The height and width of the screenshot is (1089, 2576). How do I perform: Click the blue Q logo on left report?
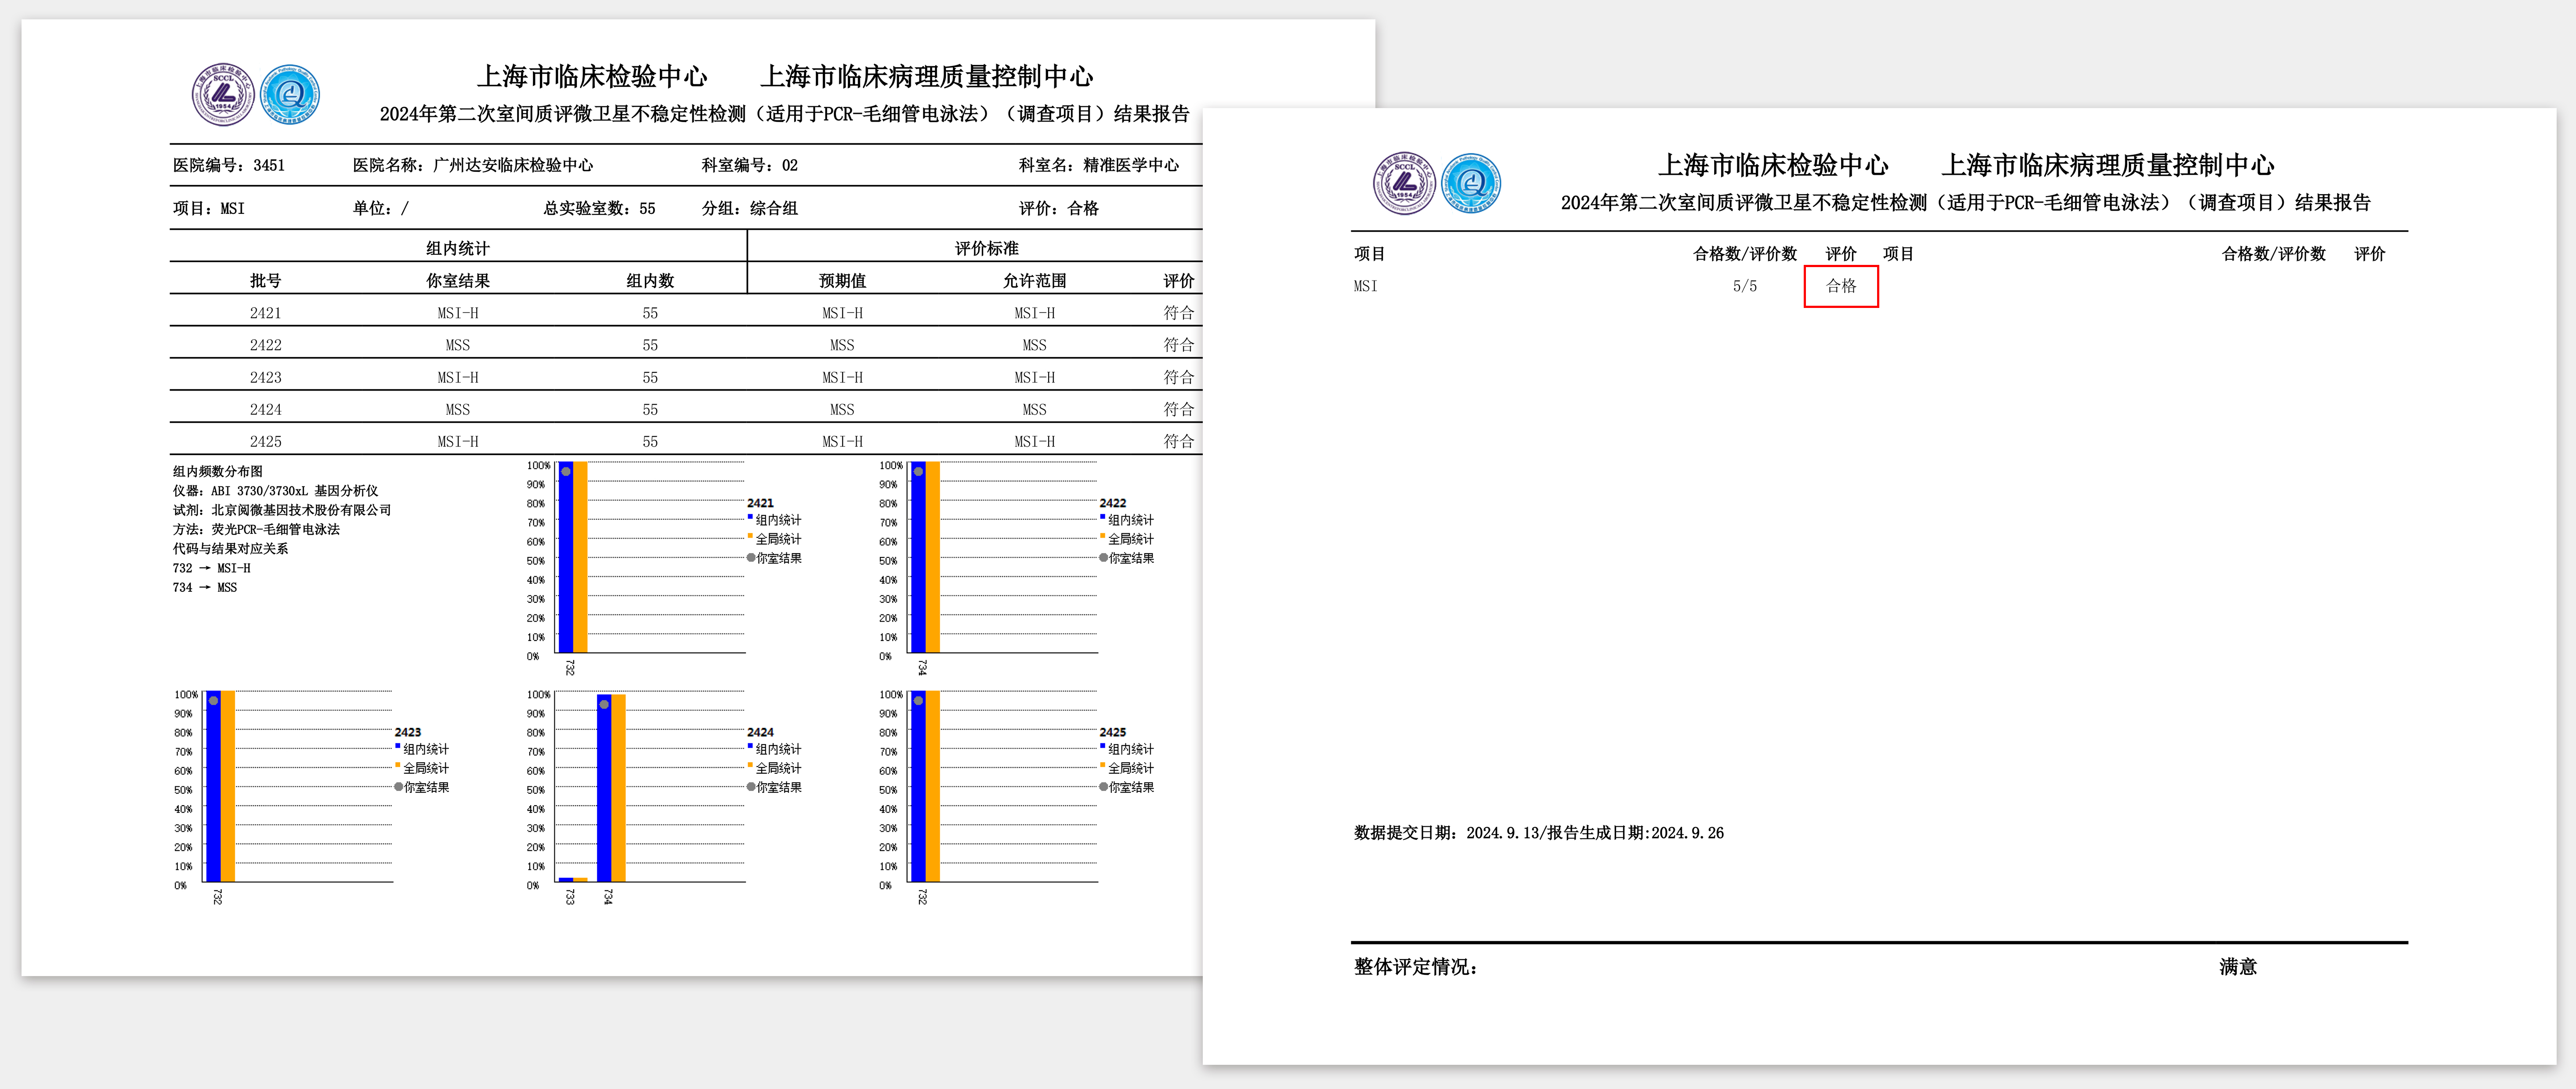[x=290, y=95]
